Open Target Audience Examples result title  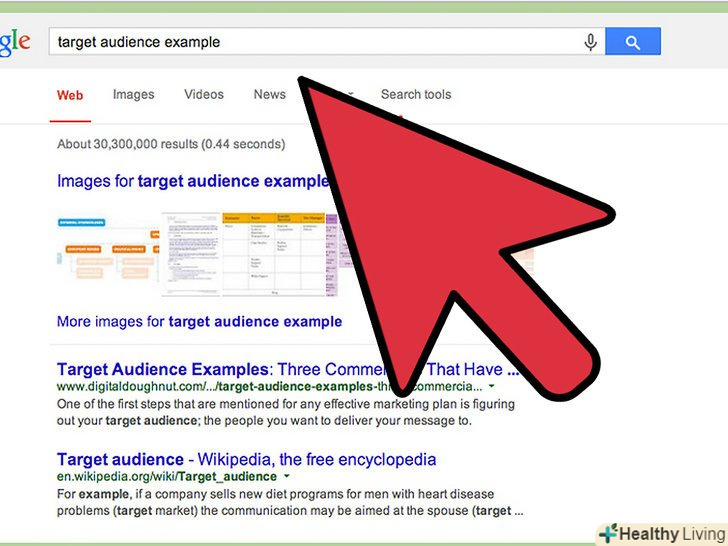click(288, 369)
